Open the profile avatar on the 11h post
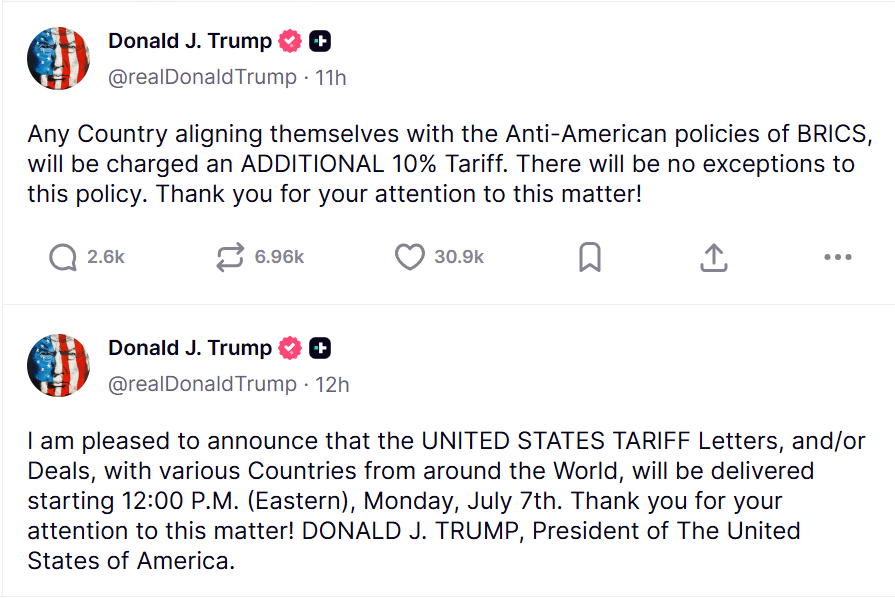The height and width of the screenshot is (598, 895). pos(59,59)
